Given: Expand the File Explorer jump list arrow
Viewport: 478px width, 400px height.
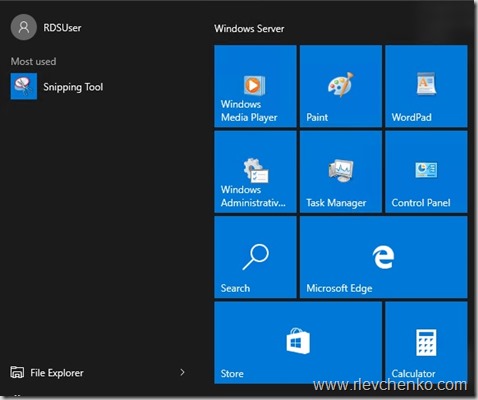Looking at the screenshot, I should (182, 372).
